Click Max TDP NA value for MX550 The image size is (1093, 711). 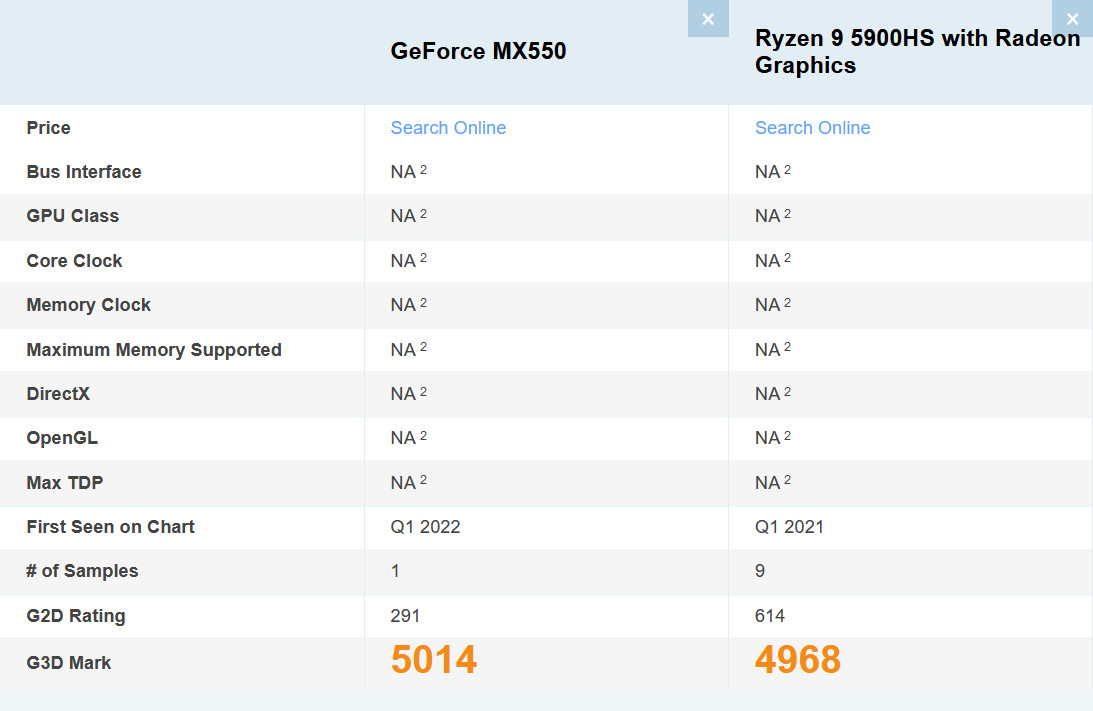point(408,482)
